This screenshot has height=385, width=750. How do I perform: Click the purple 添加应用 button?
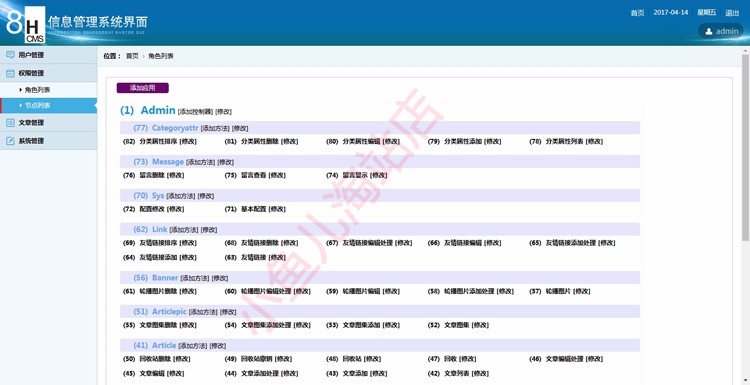pos(143,88)
